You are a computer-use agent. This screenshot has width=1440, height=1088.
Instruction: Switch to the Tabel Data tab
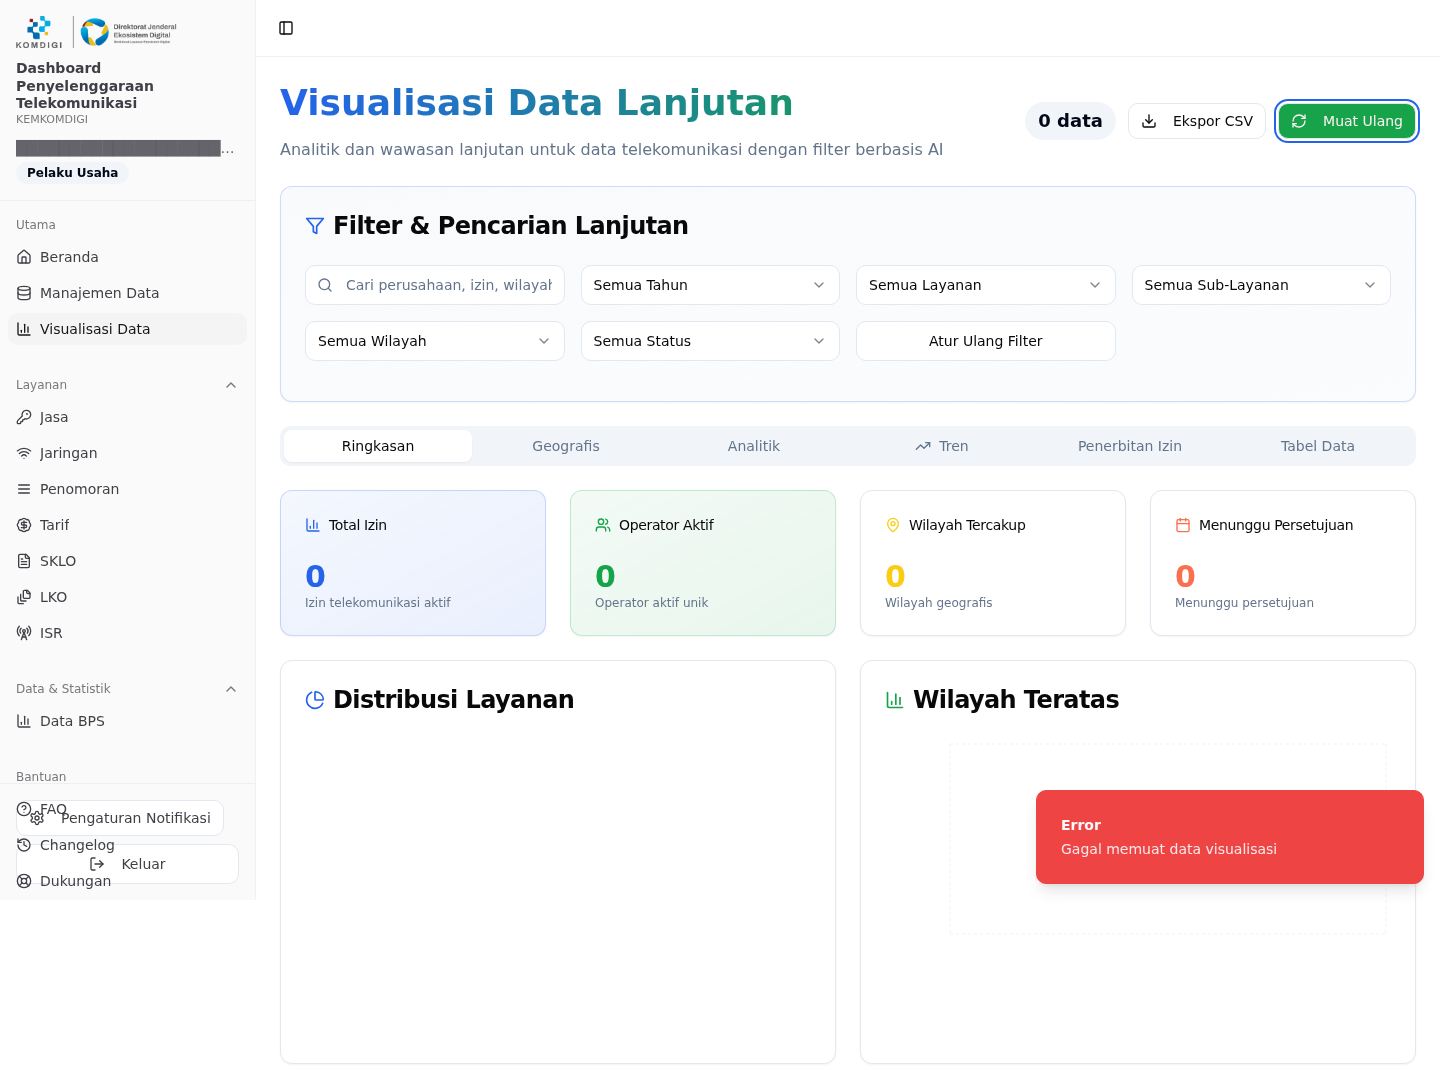click(x=1318, y=446)
